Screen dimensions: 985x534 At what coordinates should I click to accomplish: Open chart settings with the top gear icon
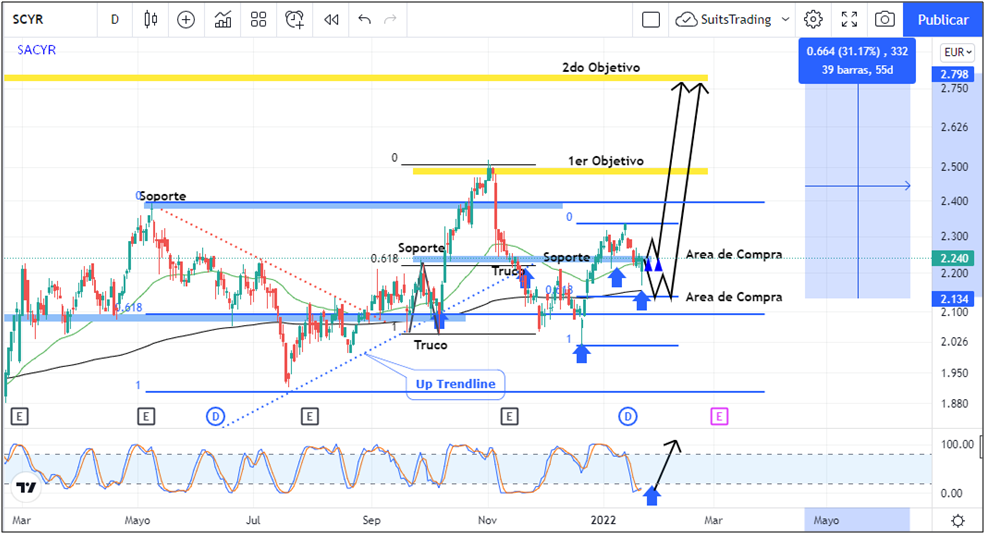pyautogui.click(x=813, y=19)
